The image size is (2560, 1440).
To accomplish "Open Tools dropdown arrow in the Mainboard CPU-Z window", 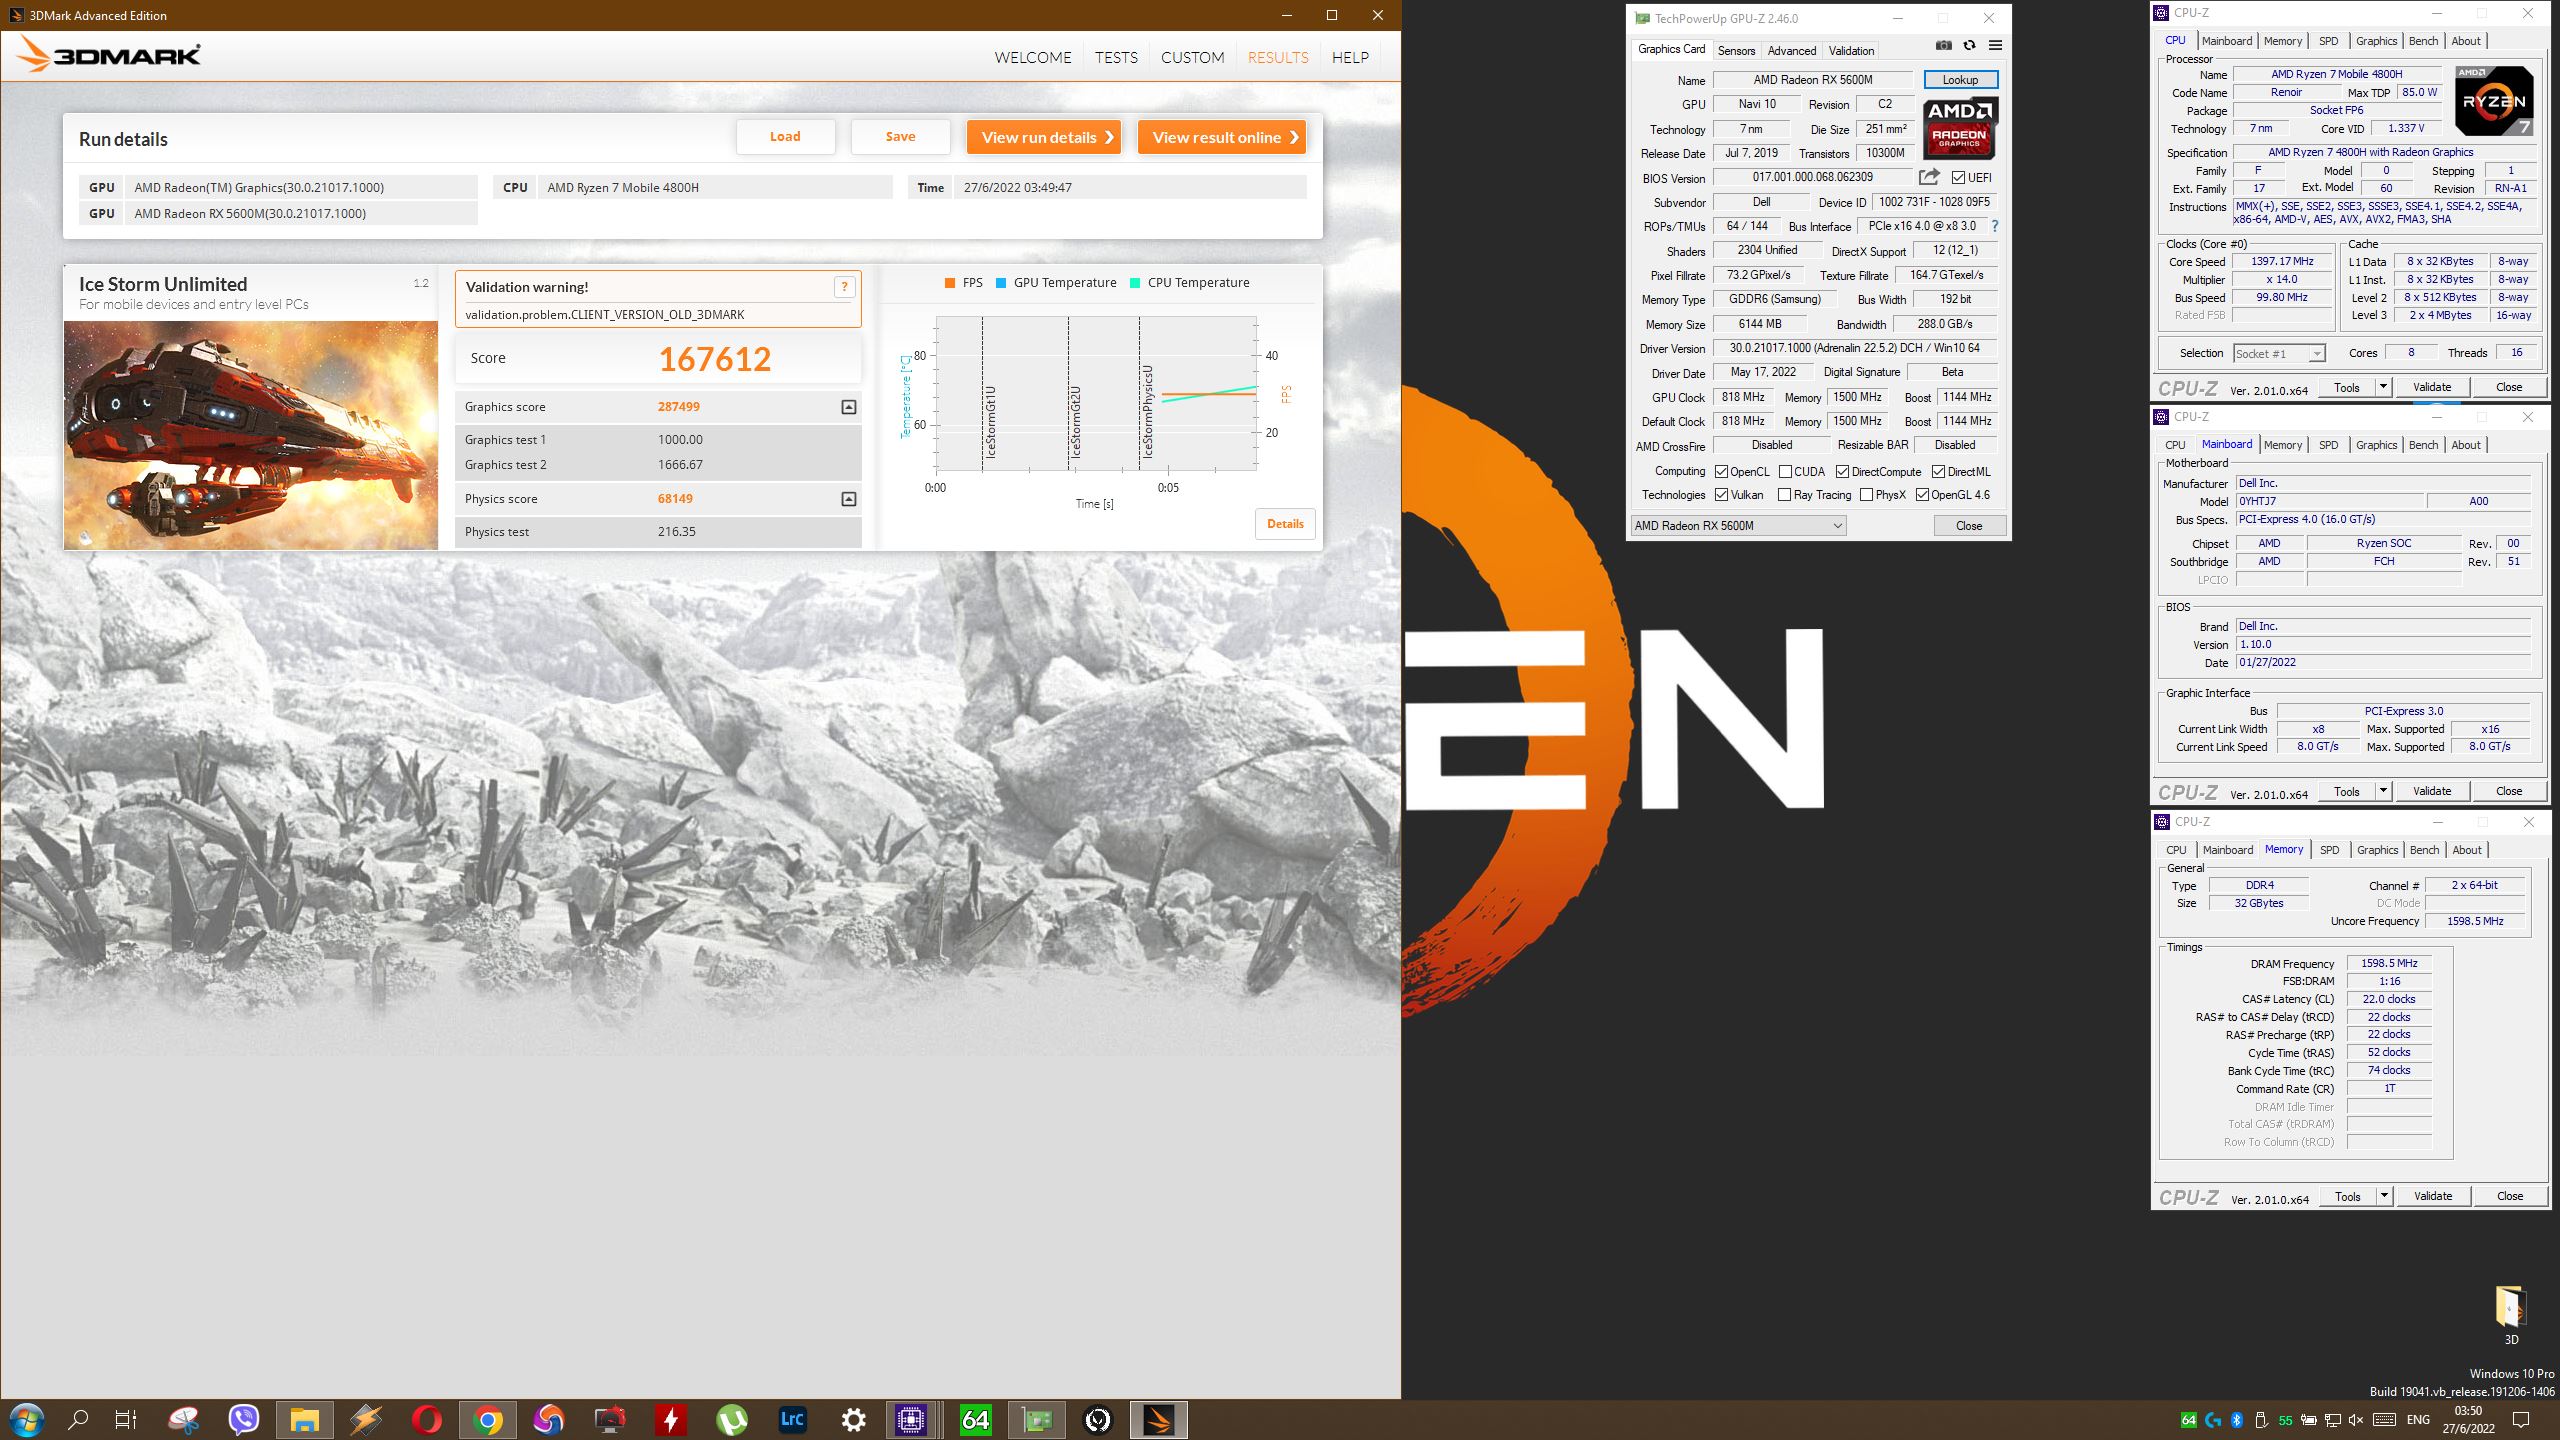I will click(x=2383, y=791).
